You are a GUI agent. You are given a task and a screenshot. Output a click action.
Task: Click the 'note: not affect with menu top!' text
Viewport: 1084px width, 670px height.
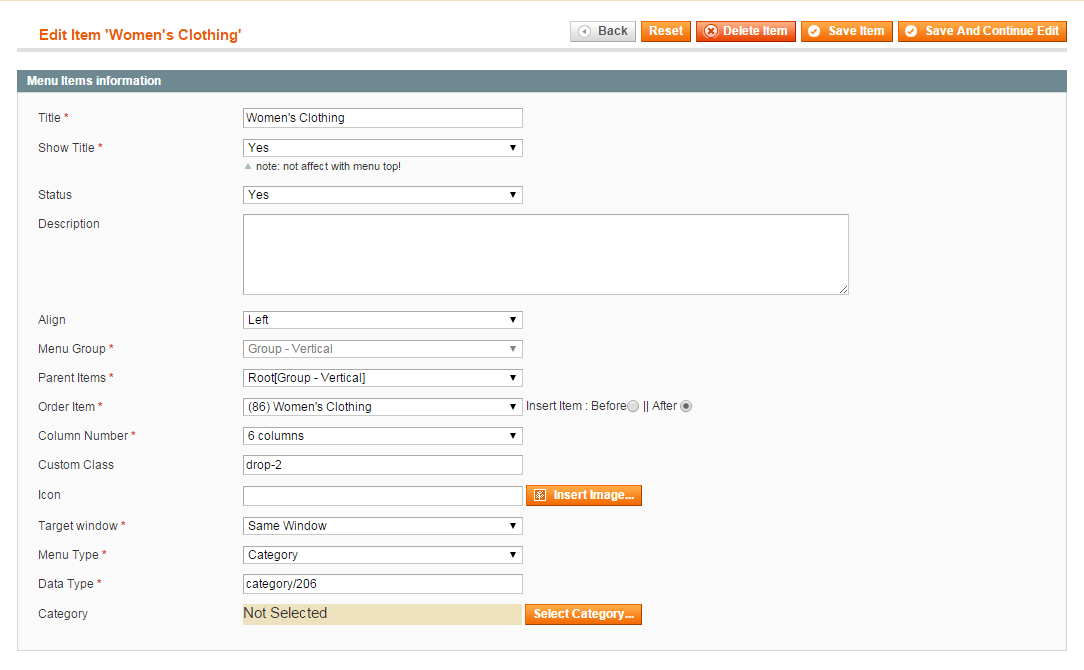[328, 167]
